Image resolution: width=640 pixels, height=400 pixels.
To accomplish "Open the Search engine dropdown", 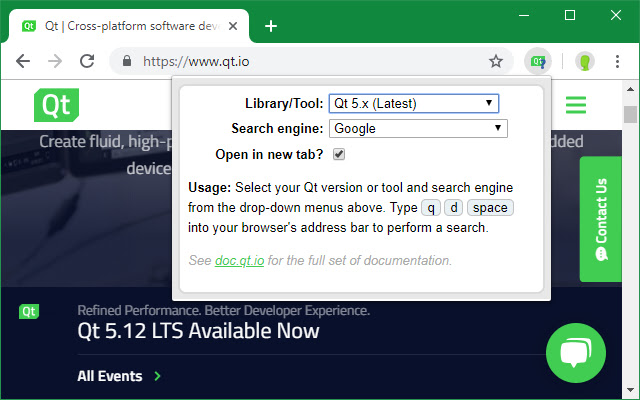I will point(418,128).
